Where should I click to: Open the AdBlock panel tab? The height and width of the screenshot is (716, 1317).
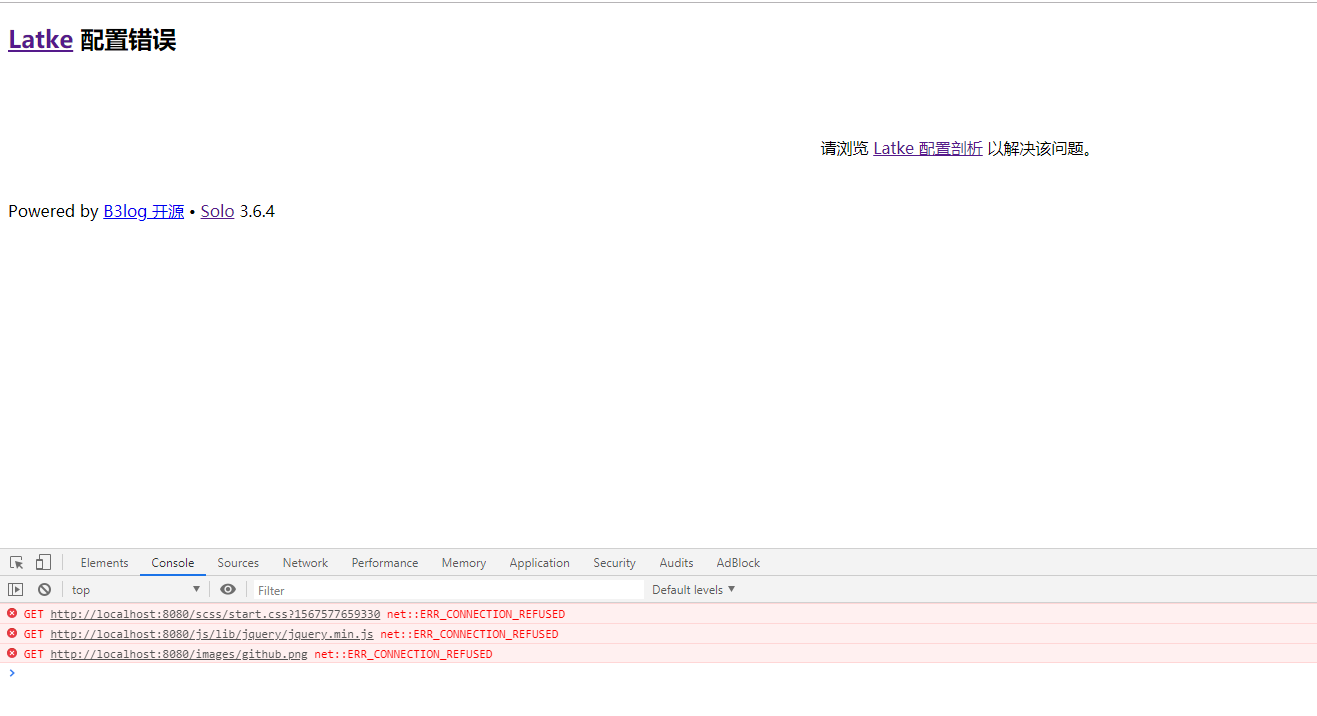click(738, 562)
